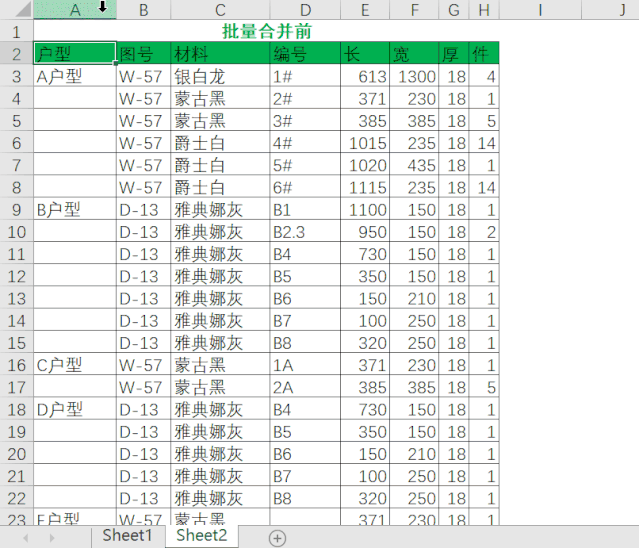Select cell 2# in 编号 column

[x=305, y=98]
